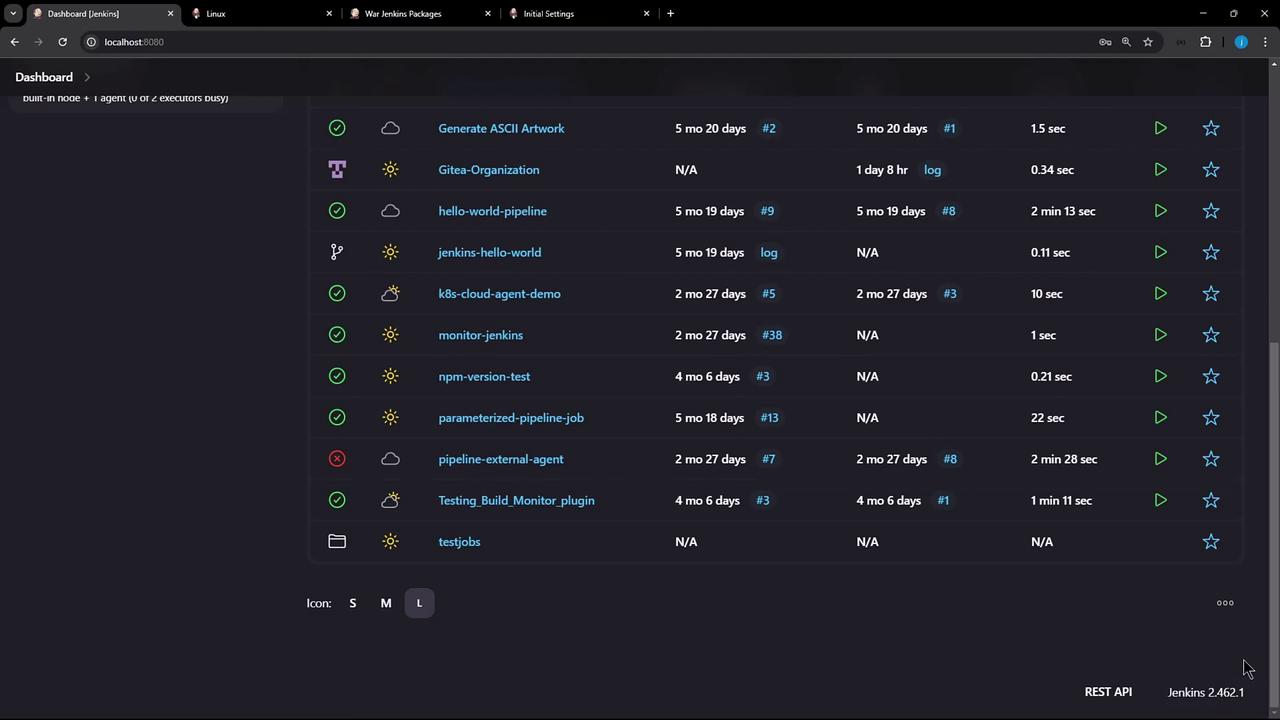The width and height of the screenshot is (1280, 720).
Task: Switch to the Initial Settings tab
Action: 577,14
